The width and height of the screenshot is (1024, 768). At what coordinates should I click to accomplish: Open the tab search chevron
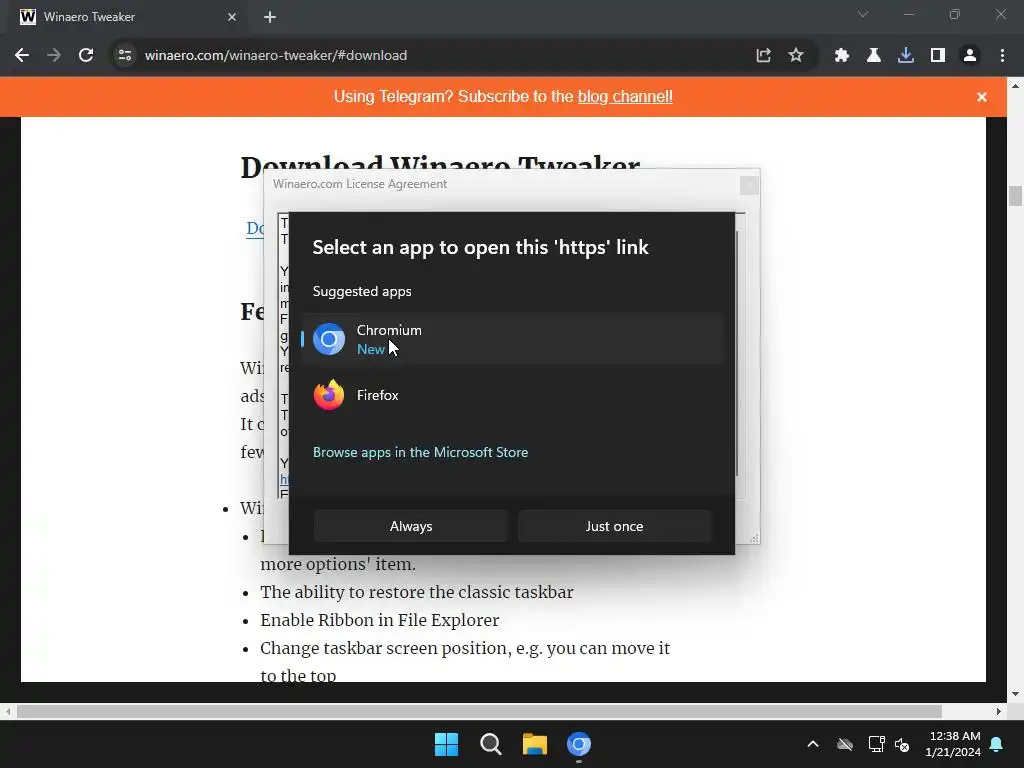pyautogui.click(x=863, y=14)
